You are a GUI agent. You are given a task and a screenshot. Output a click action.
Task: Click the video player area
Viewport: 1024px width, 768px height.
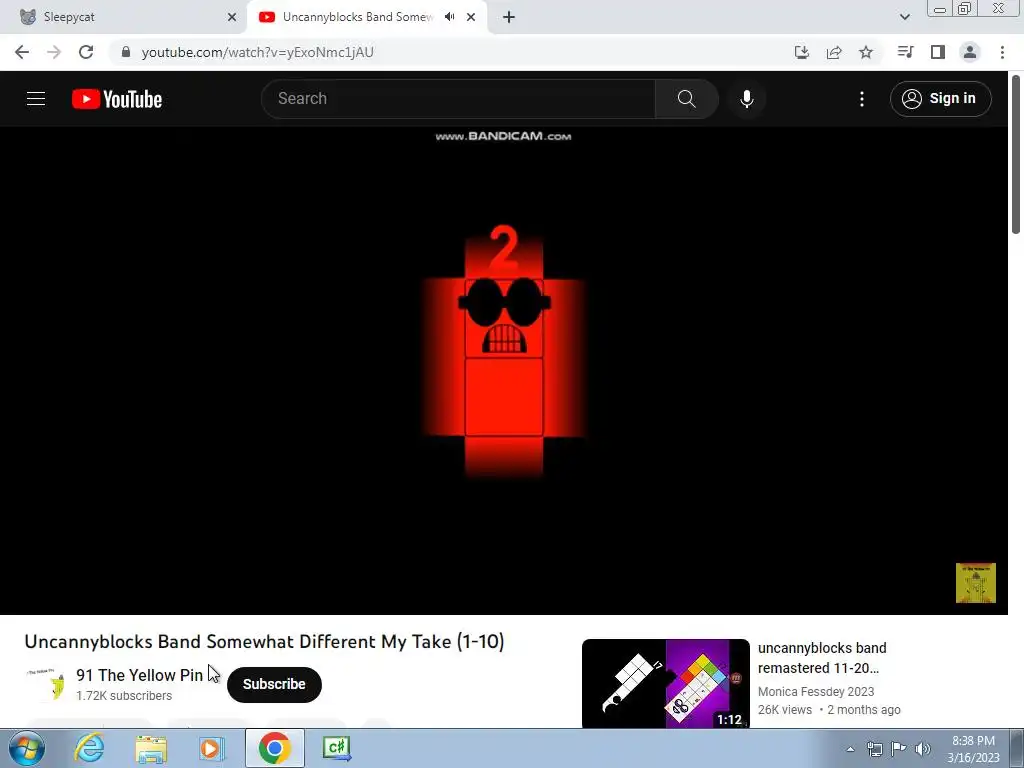504,370
